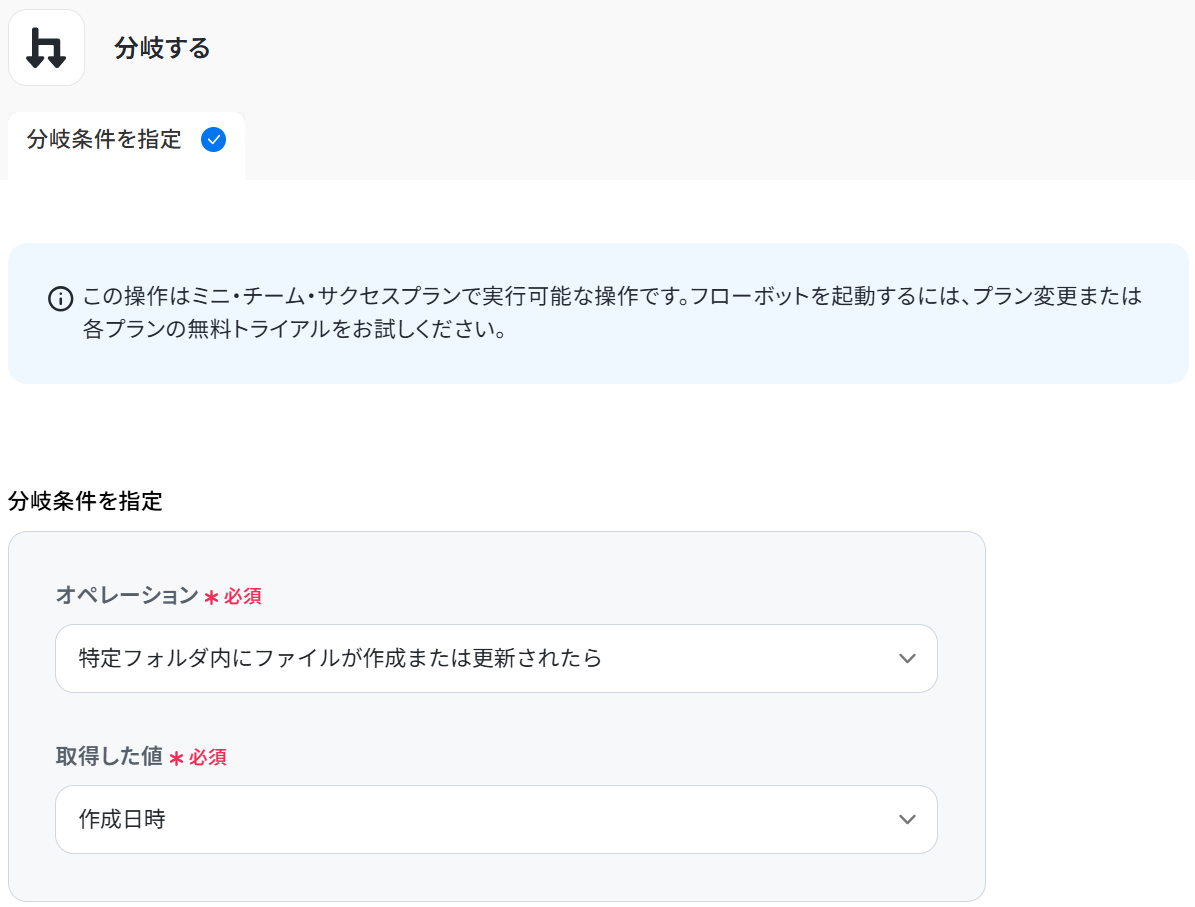Open the 分岐条件を指定 tab
The width and height of the screenshot is (1195, 907).
(x=104, y=140)
